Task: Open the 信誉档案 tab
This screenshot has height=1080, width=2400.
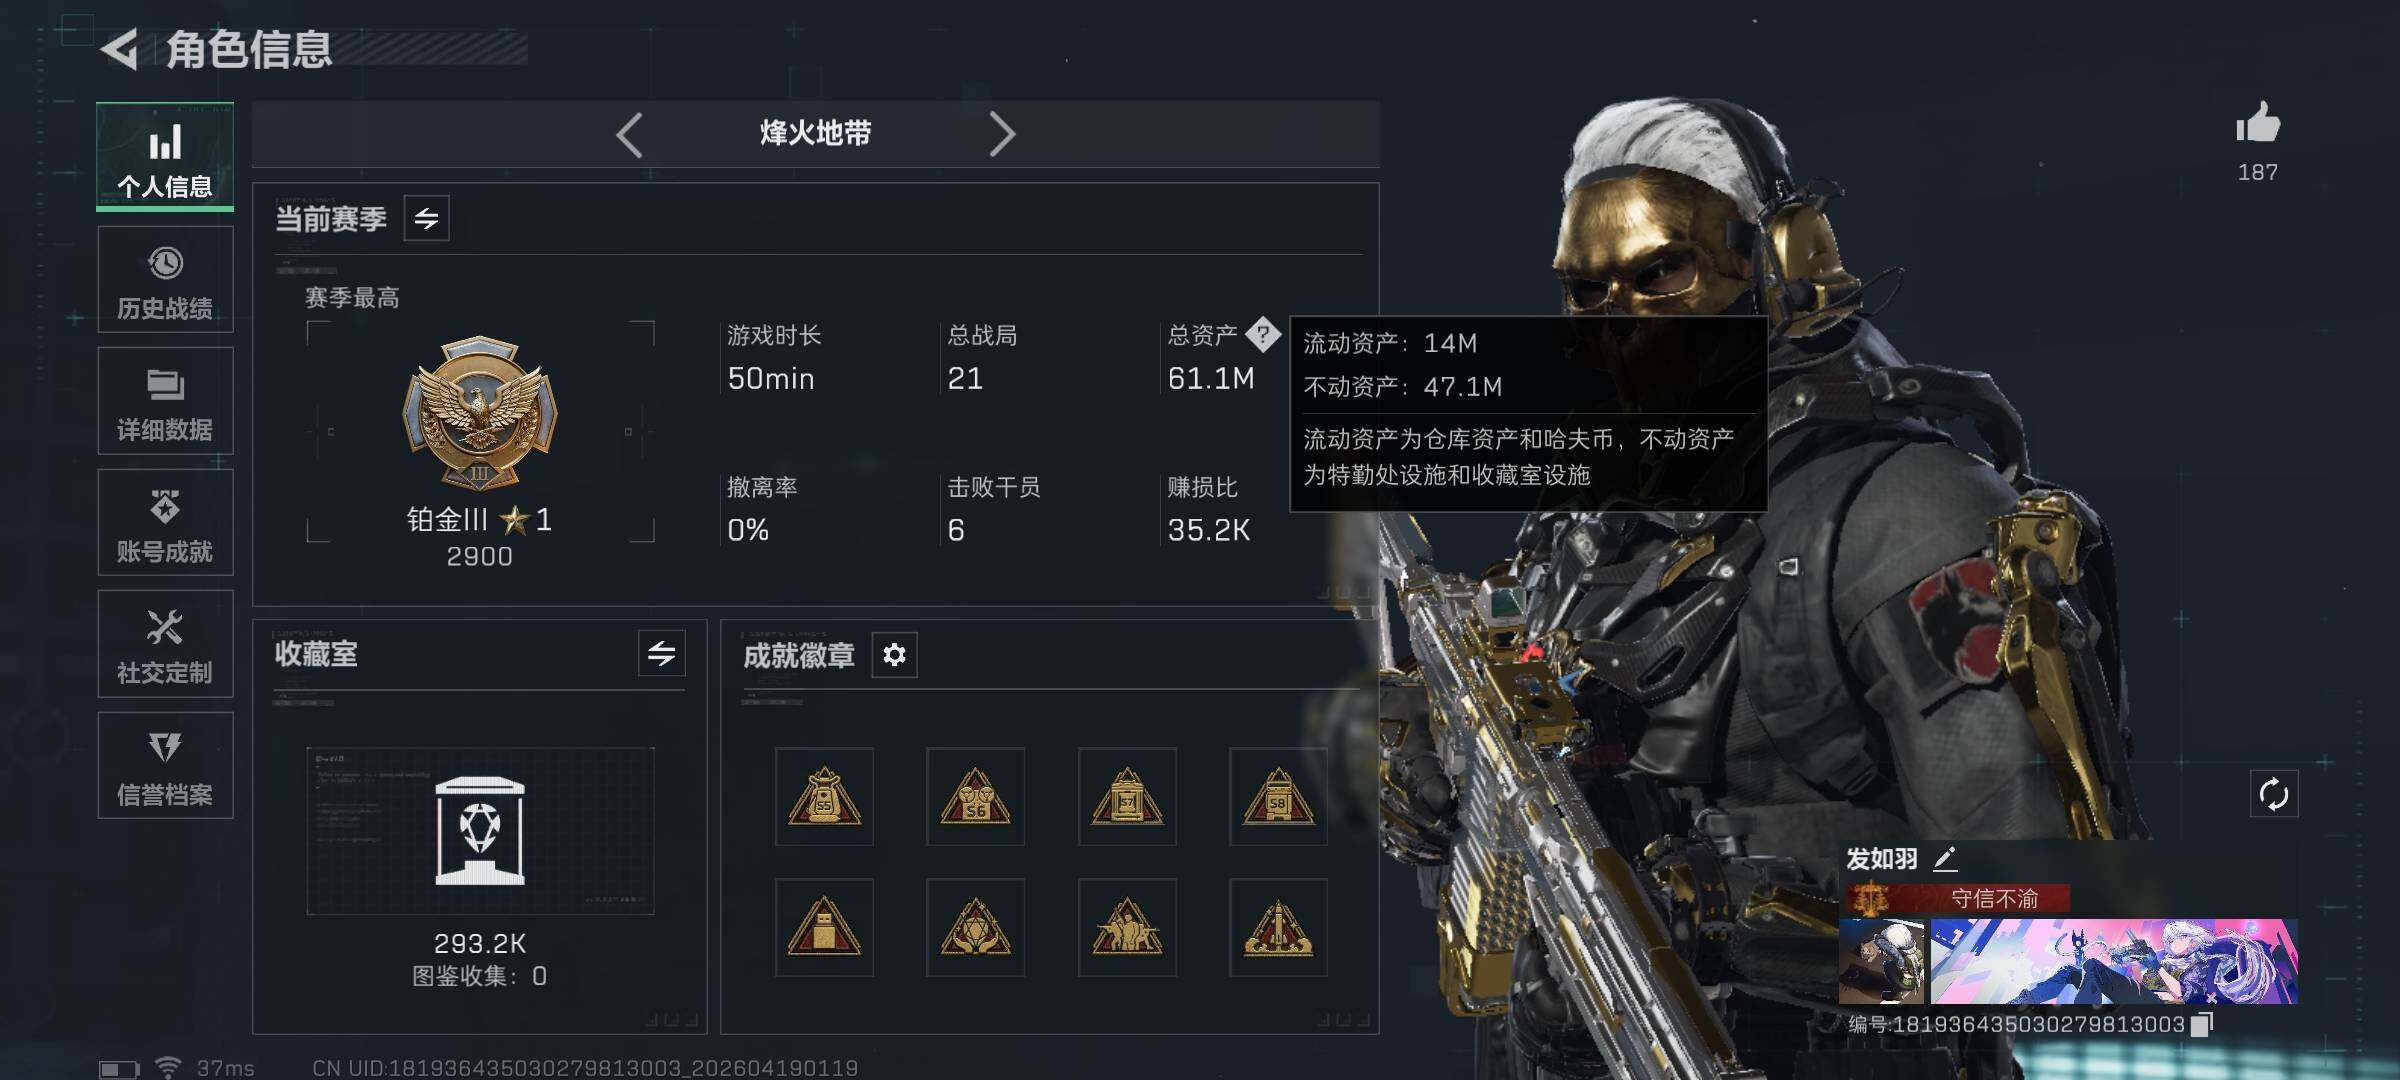Action: [165, 765]
